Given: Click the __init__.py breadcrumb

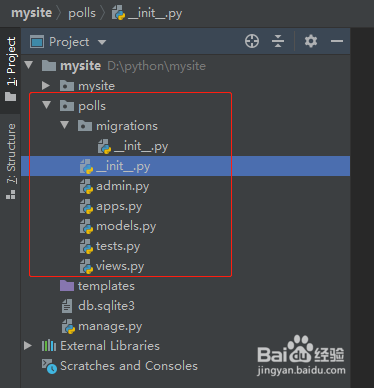Looking at the screenshot, I should click(x=155, y=14).
